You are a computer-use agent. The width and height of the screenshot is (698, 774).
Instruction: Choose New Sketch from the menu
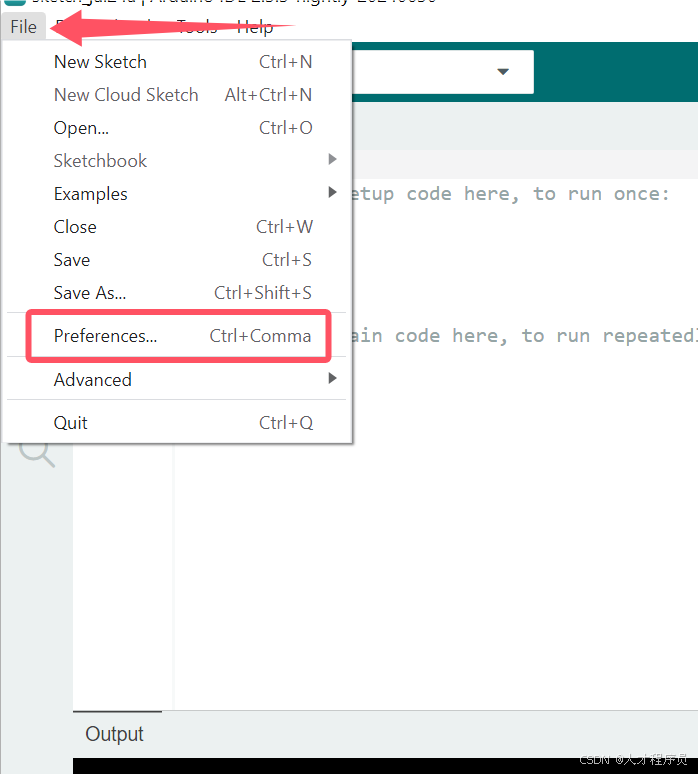point(177,62)
